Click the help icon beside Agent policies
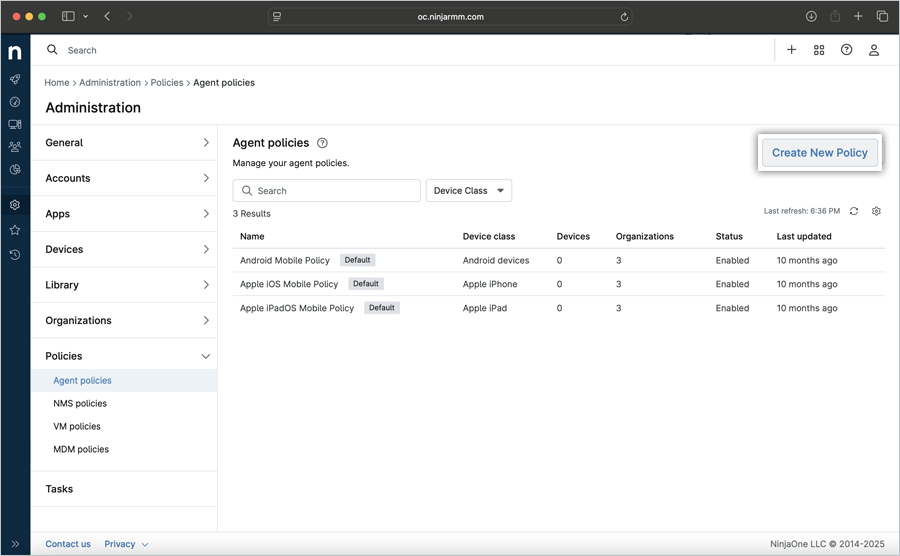Viewport: 900px width, 556px height. pyautogui.click(x=322, y=143)
